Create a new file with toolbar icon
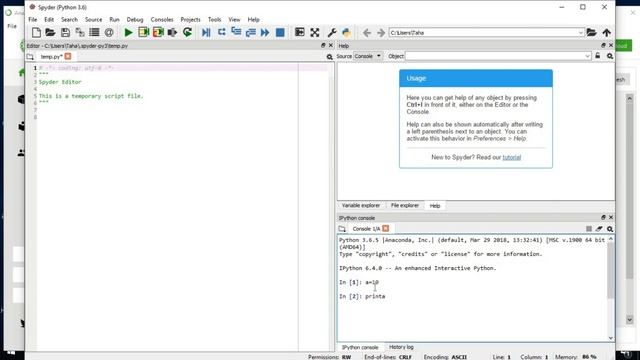Image resolution: width=640 pixels, height=360 pixels. (36, 32)
